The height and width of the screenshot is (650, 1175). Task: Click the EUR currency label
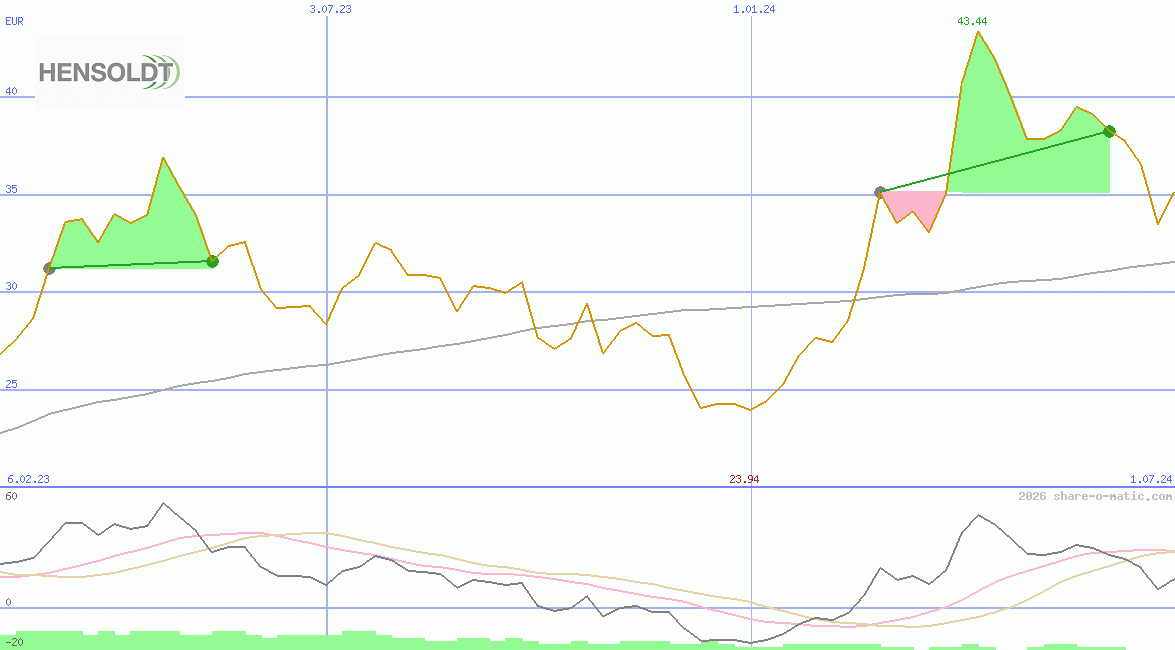(15, 20)
